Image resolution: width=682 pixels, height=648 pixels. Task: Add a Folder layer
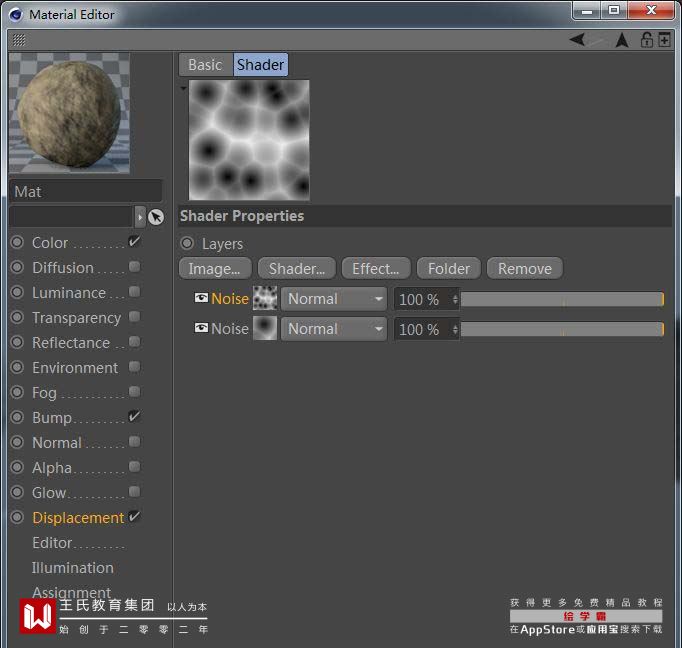tap(449, 268)
